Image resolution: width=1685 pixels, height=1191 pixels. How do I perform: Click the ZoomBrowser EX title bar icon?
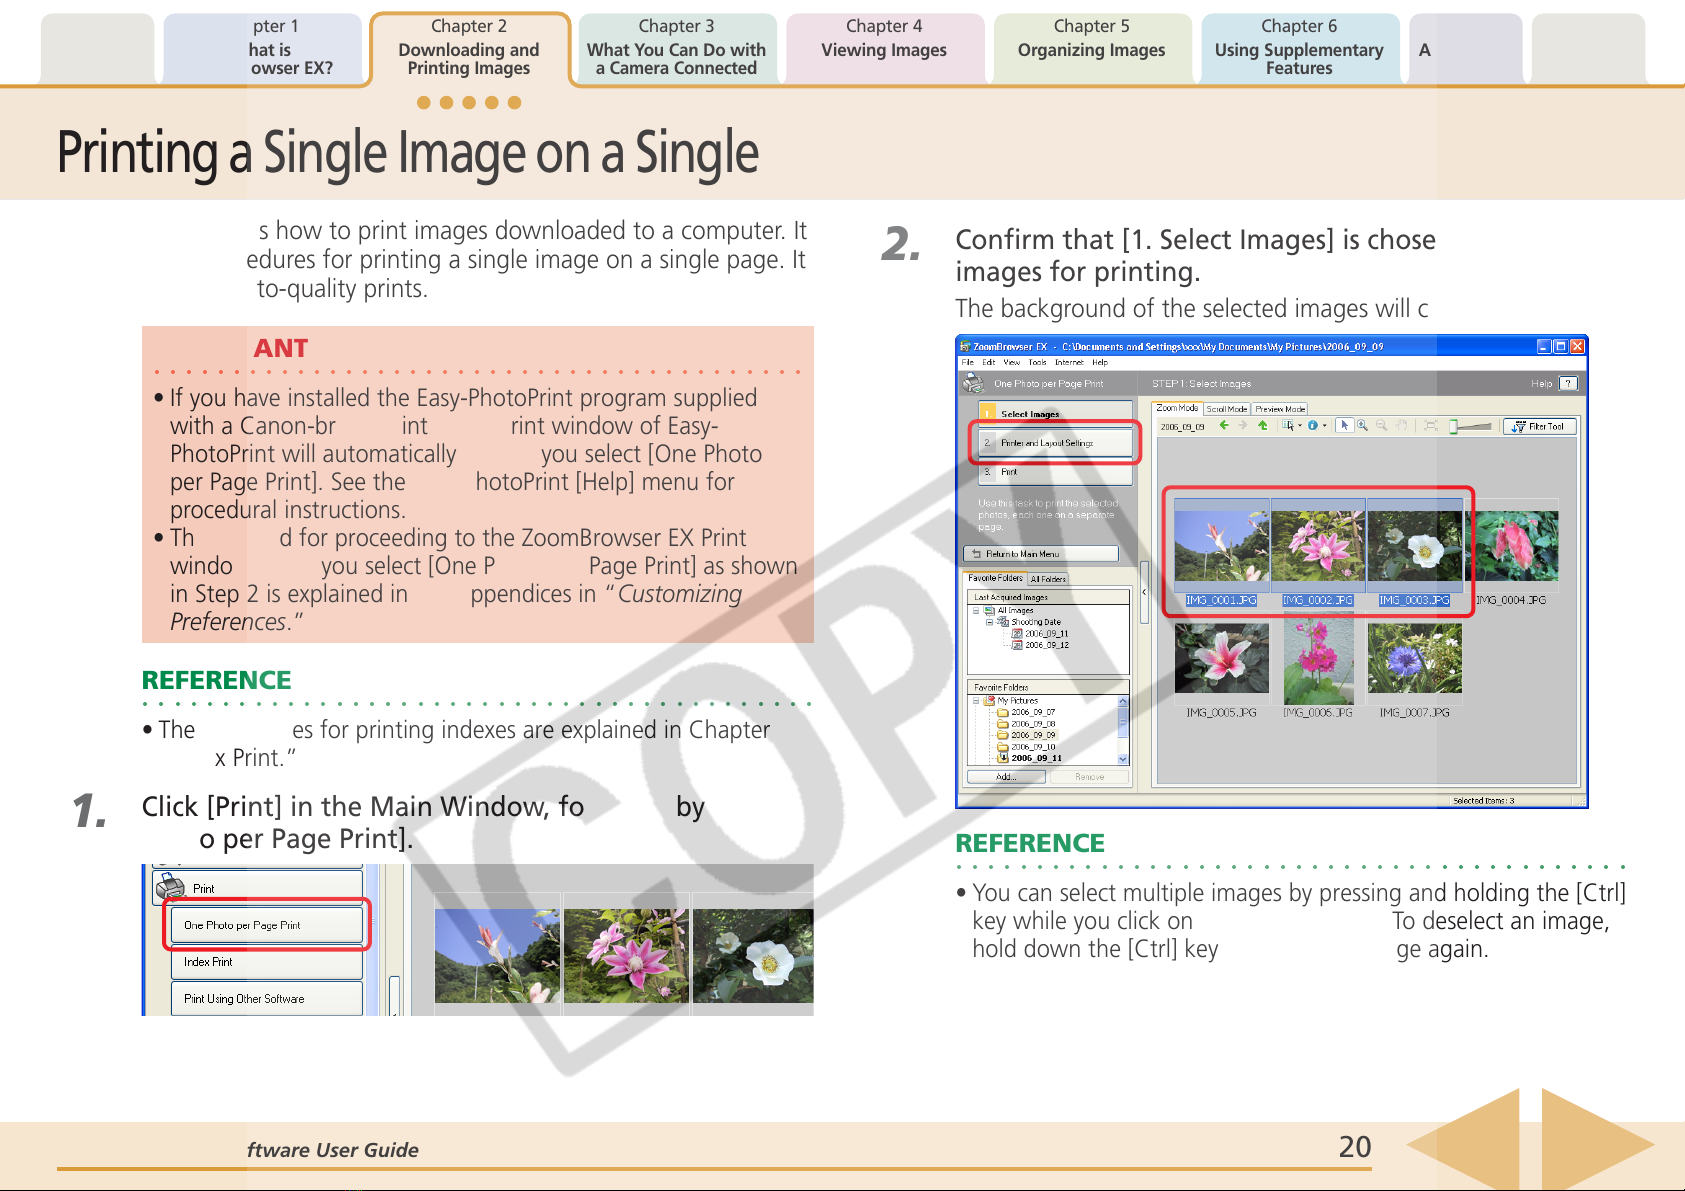[x=965, y=346]
